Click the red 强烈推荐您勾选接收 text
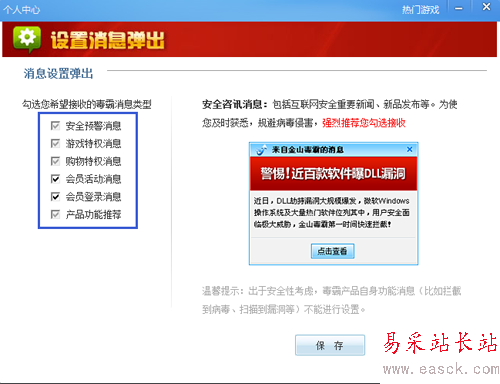This screenshot has height=384, width=500. [364, 123]
